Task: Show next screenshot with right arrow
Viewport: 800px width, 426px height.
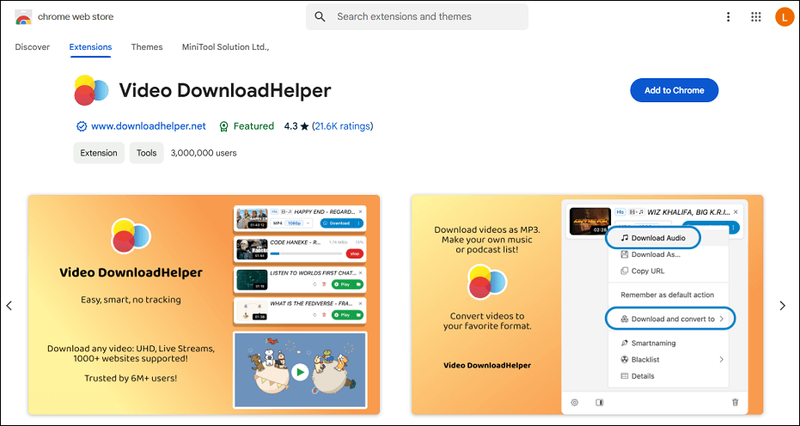Action: coord(783,306)
